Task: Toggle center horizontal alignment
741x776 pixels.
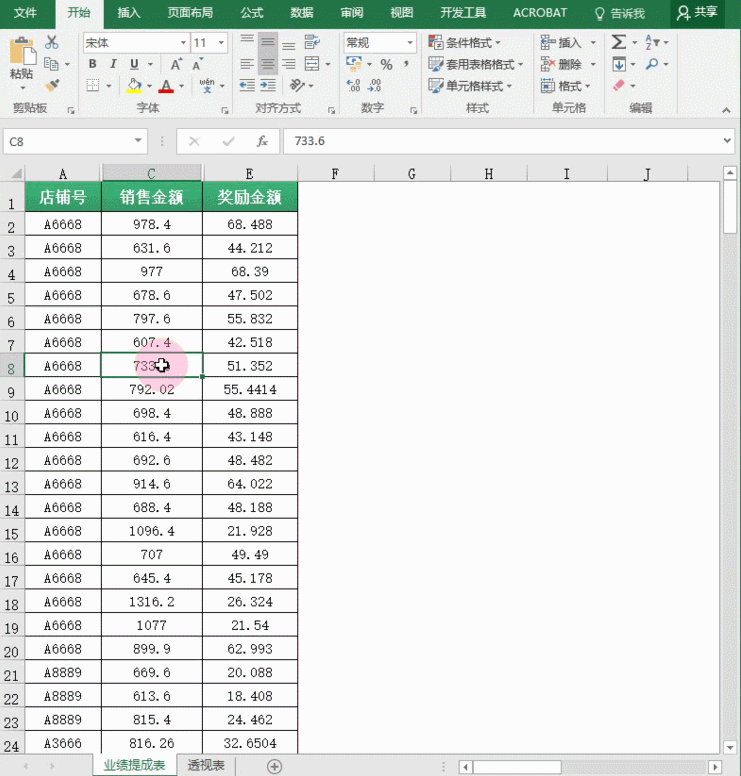Action: pos(267,64)
